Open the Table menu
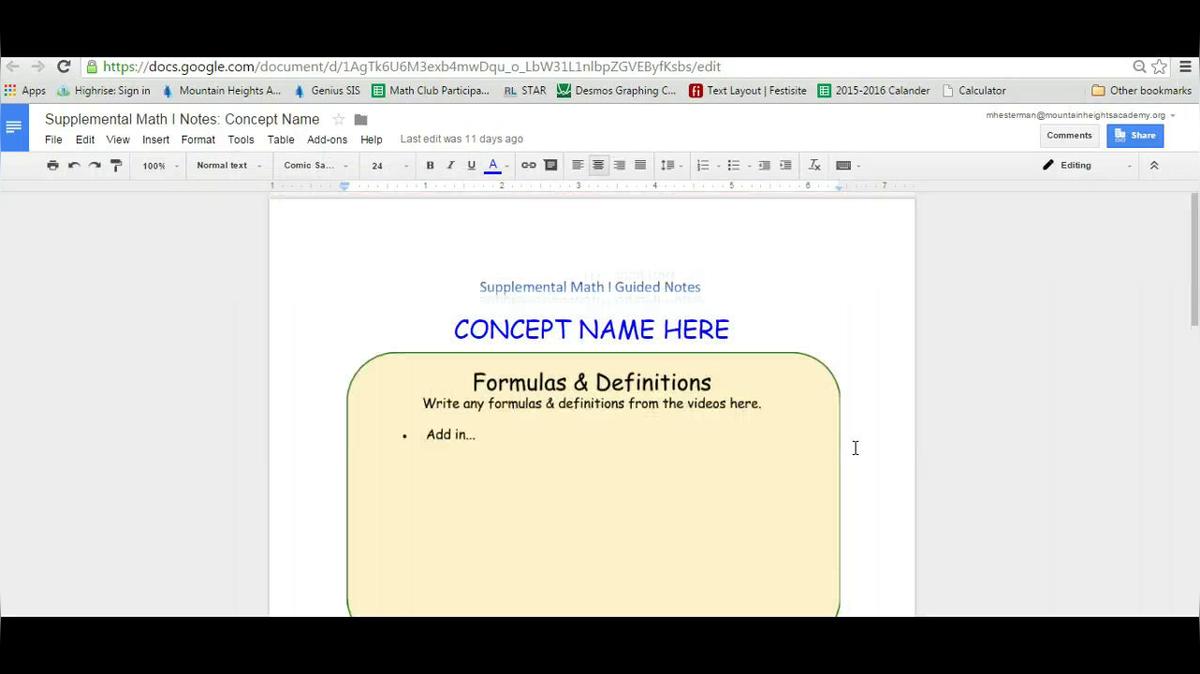 pyautogui.click(x=281, y=140)
